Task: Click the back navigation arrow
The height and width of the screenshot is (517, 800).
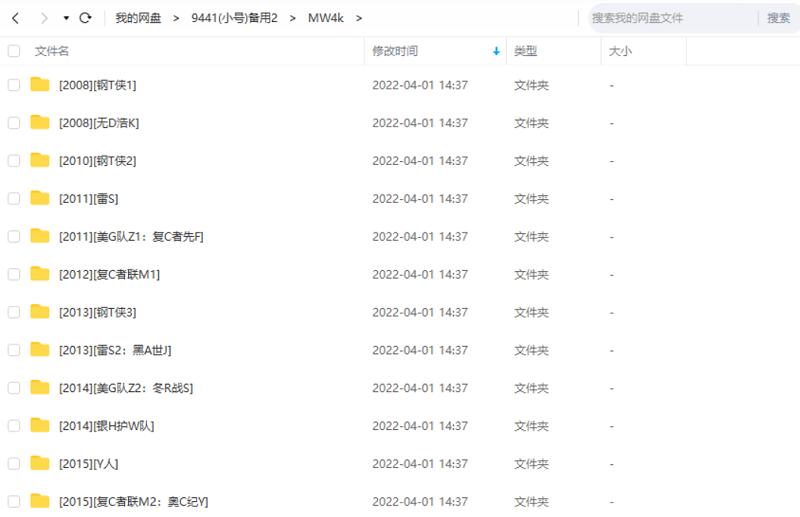Action: coord(15,18)
